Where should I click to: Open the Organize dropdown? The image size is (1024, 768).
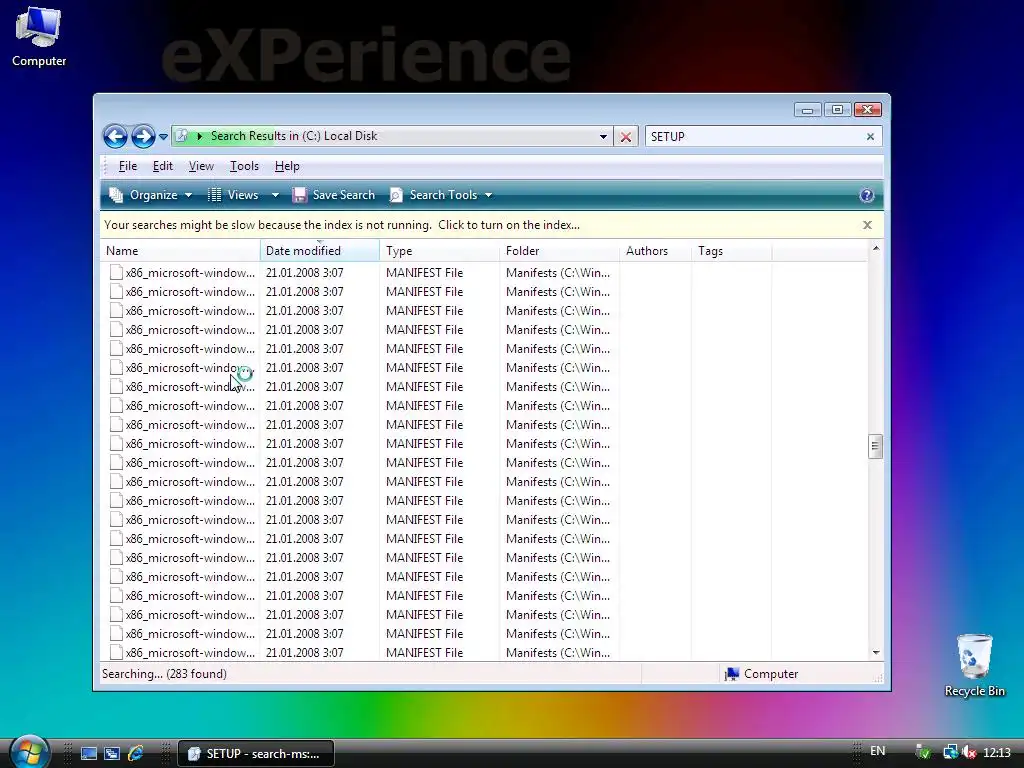click(151, 195)
